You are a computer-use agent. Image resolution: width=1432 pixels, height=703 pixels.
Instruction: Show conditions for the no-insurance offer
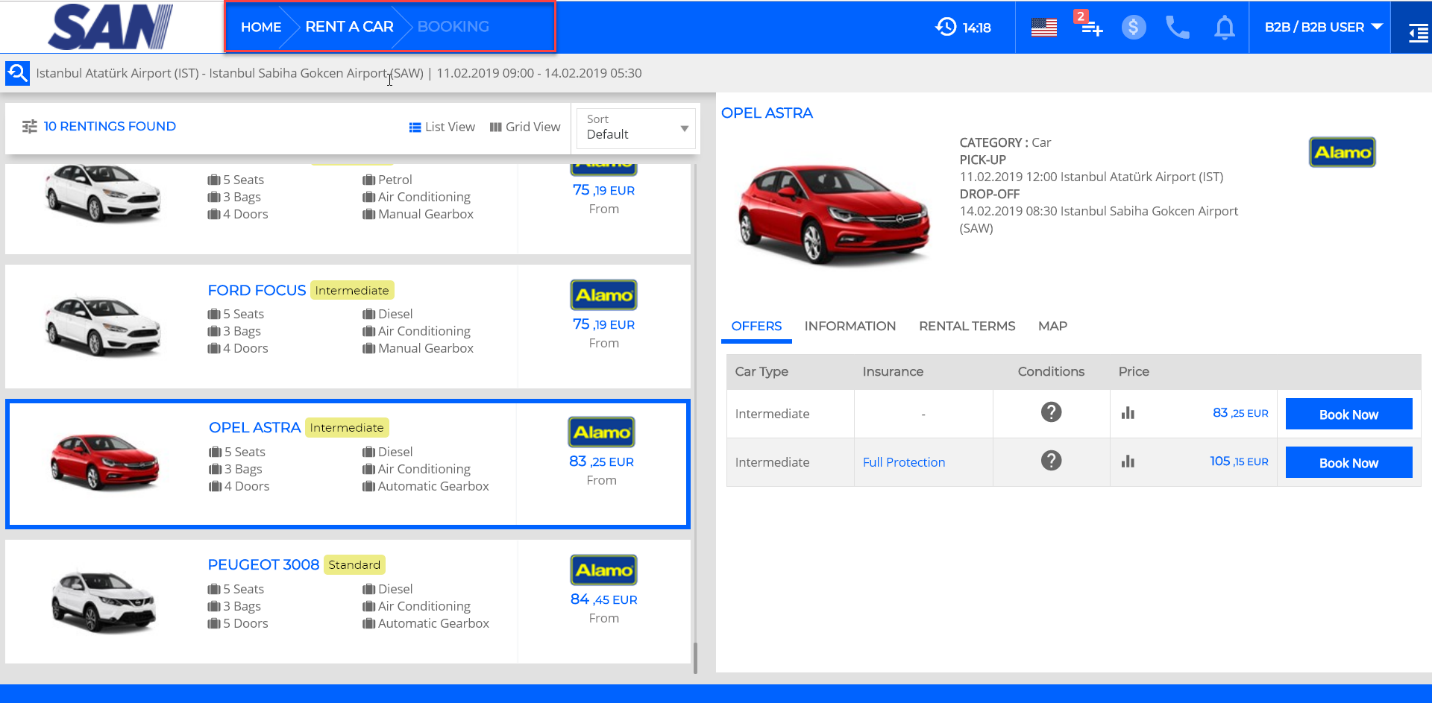1051,412
